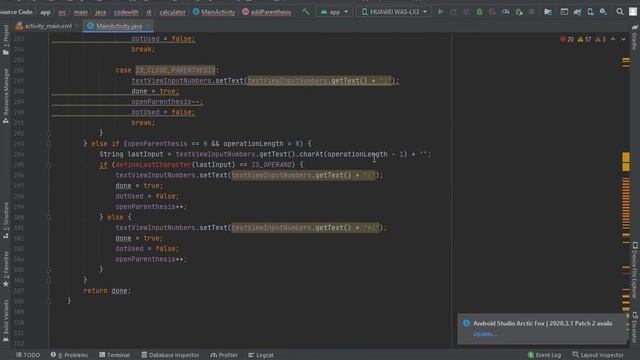Open the SDK Manager icon
Screen dimensions: 640x360
(x=603, y=12)
